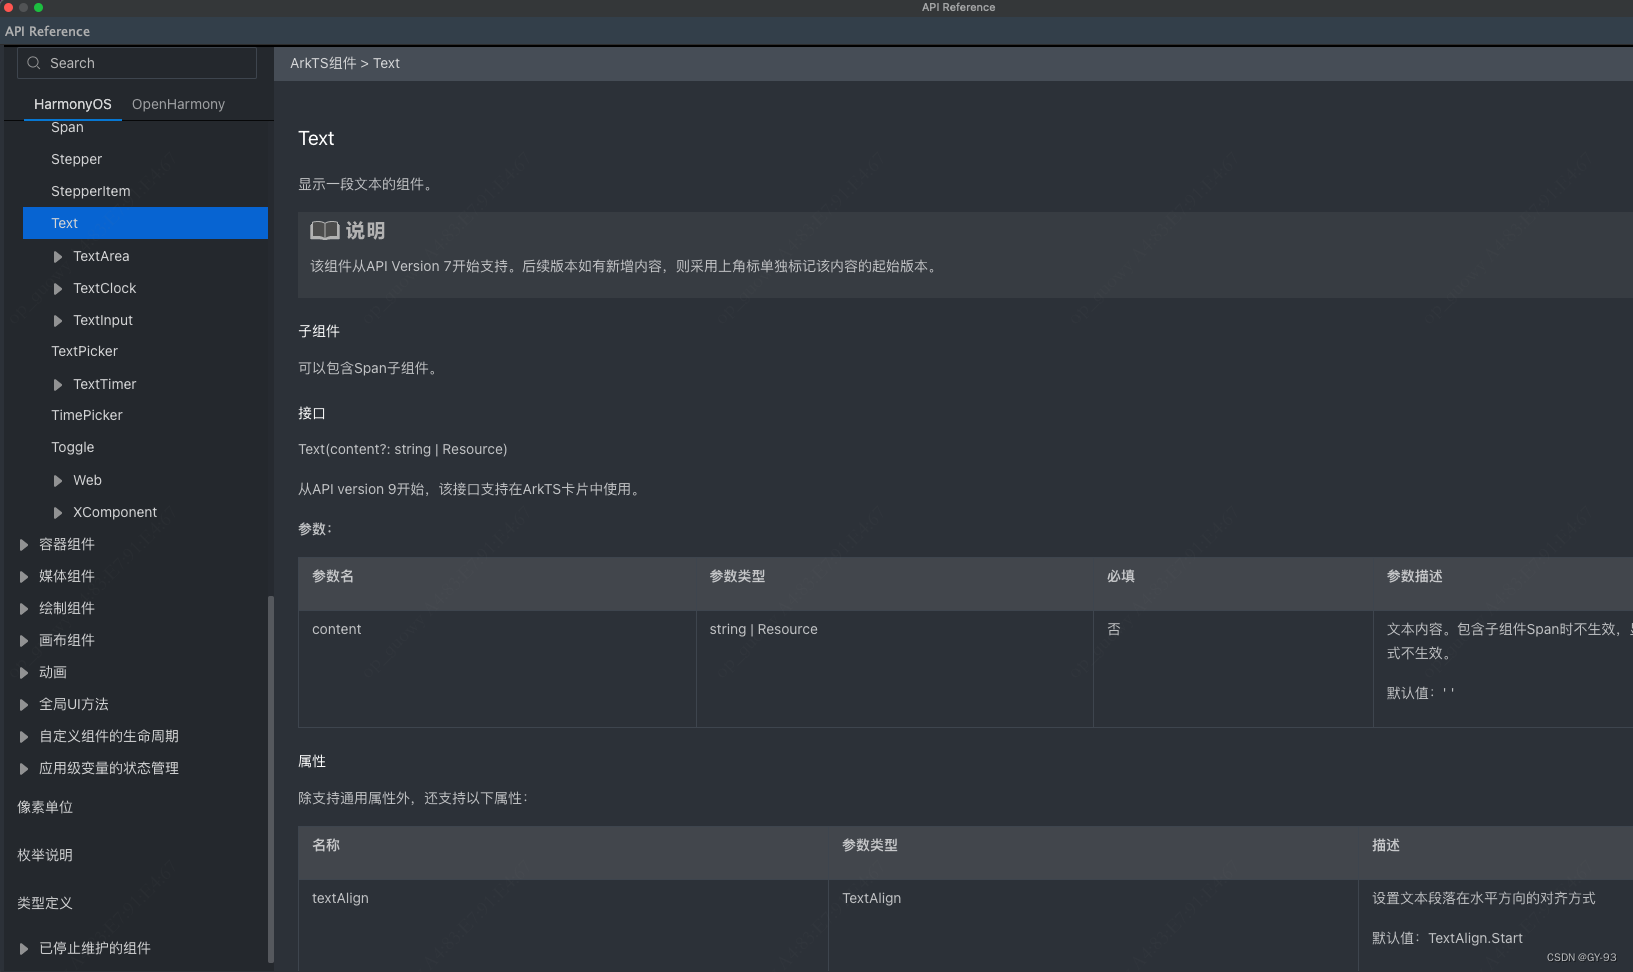This screenshot has height=972, width=1633.
Task: Click the 参数类型 header in parameter table
Action: tap(737, 576)
